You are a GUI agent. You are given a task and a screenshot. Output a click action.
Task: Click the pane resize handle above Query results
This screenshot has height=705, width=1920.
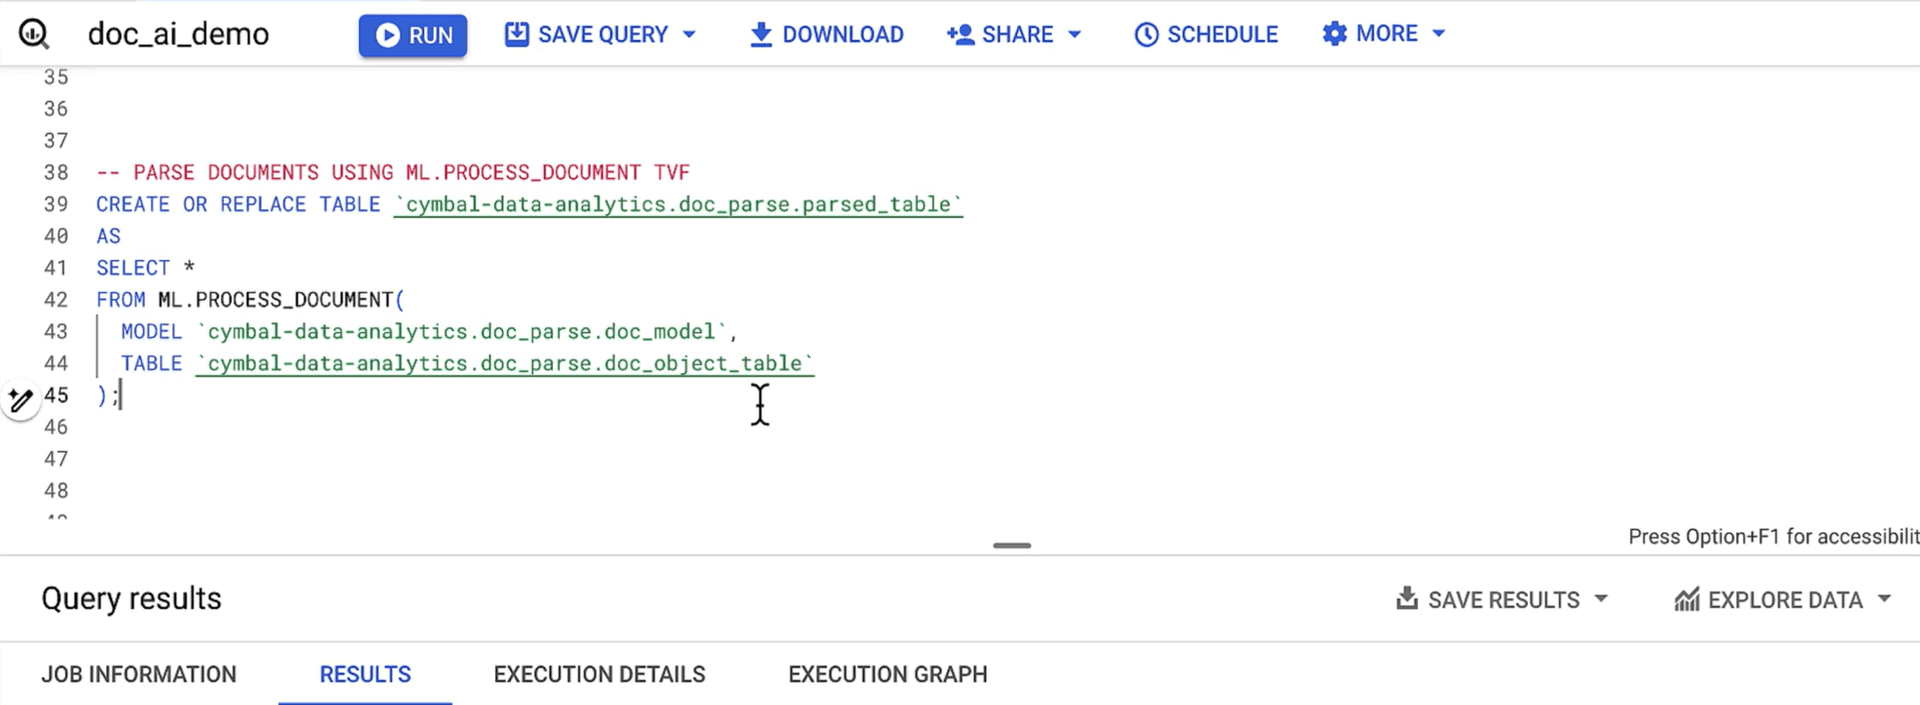tap(1012, 545)
